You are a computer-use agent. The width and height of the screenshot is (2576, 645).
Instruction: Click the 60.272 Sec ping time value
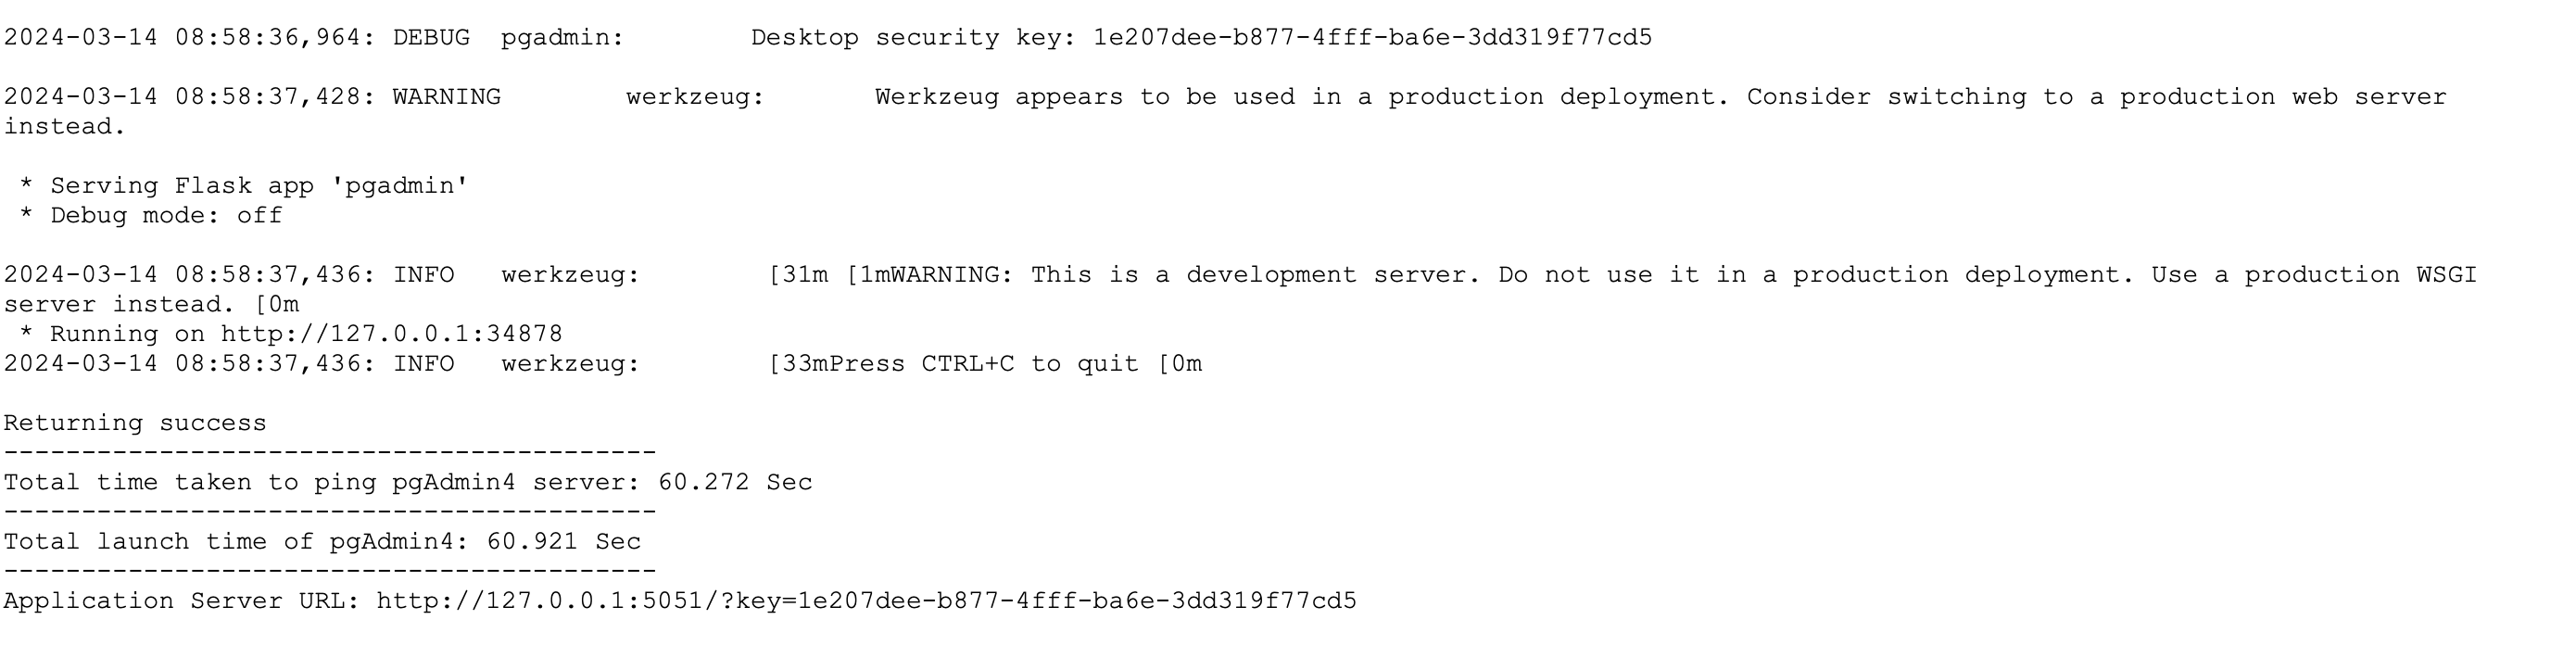[735, 483]
